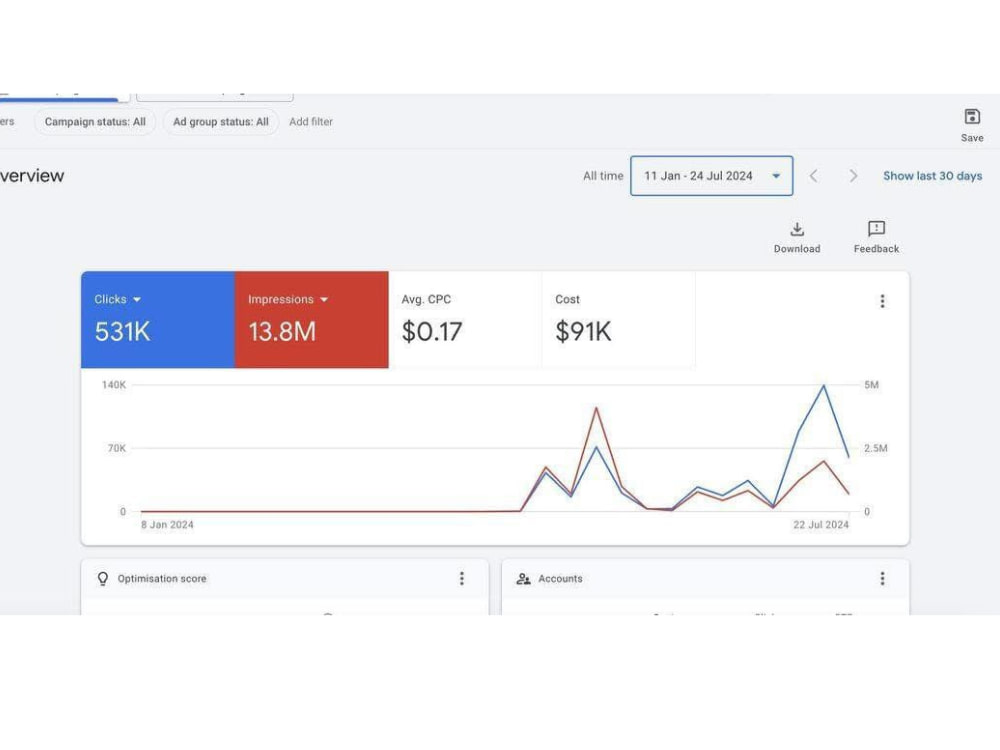
Task: Click the '70K' left axis value
Action: click(x=117, y=448)
